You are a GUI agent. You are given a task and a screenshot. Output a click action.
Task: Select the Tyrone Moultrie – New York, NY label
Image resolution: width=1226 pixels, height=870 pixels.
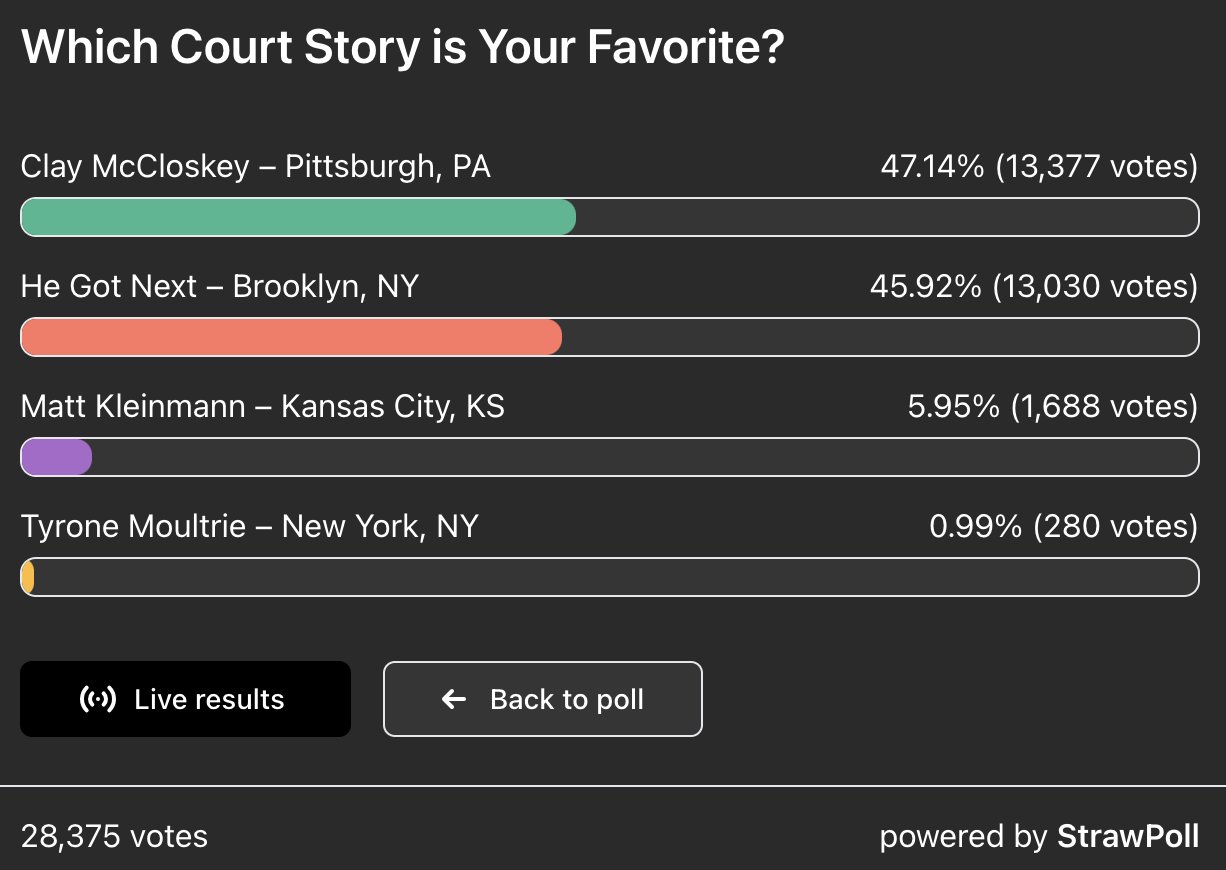pyautogui.click(x=250, y=526)
